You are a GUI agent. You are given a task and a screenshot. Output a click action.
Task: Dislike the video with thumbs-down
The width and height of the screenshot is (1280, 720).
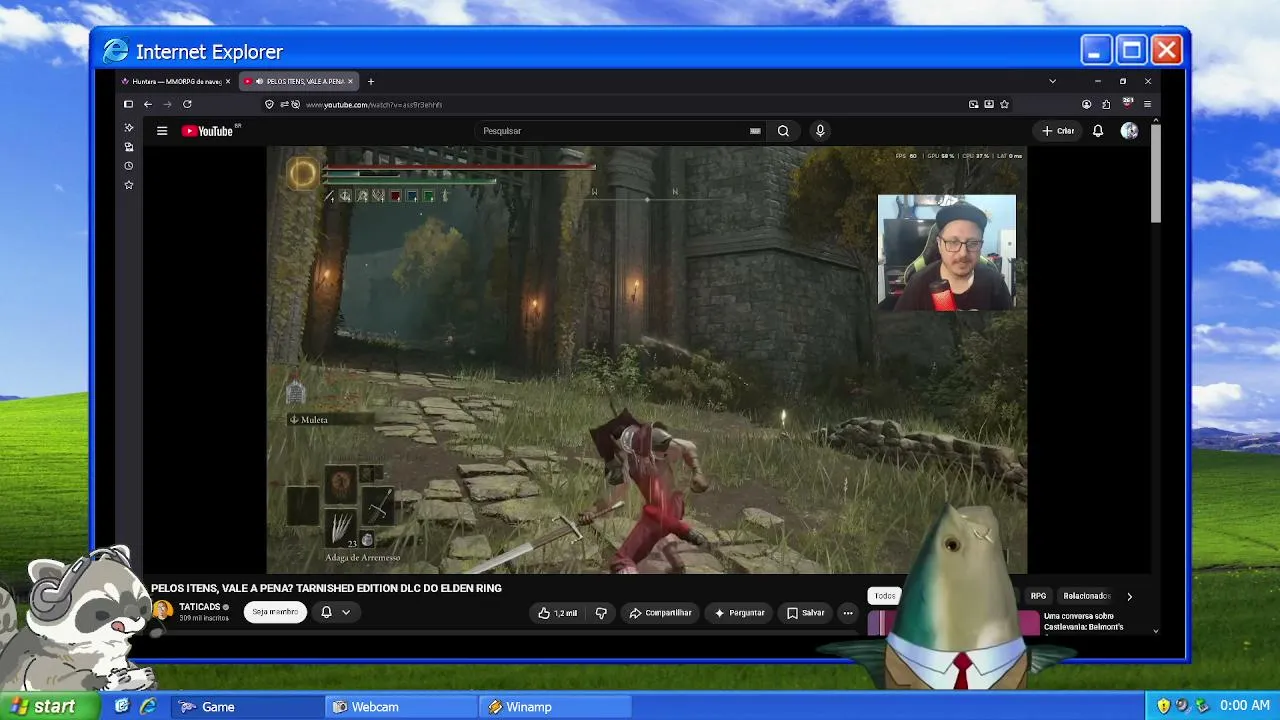(x=601, y=613)
